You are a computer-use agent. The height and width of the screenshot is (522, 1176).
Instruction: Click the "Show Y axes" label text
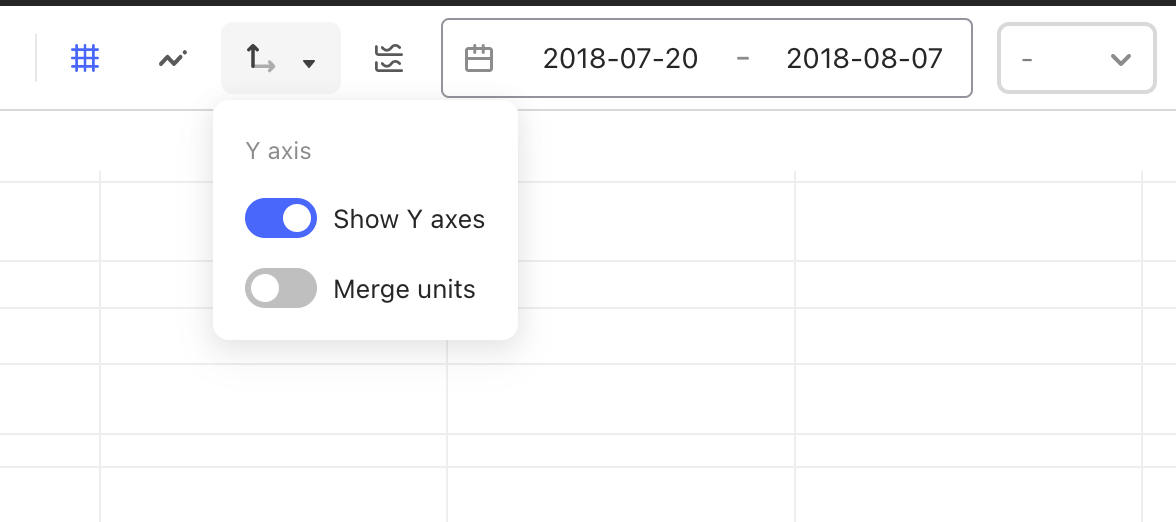pyautogui.click(x=410, y=219)
